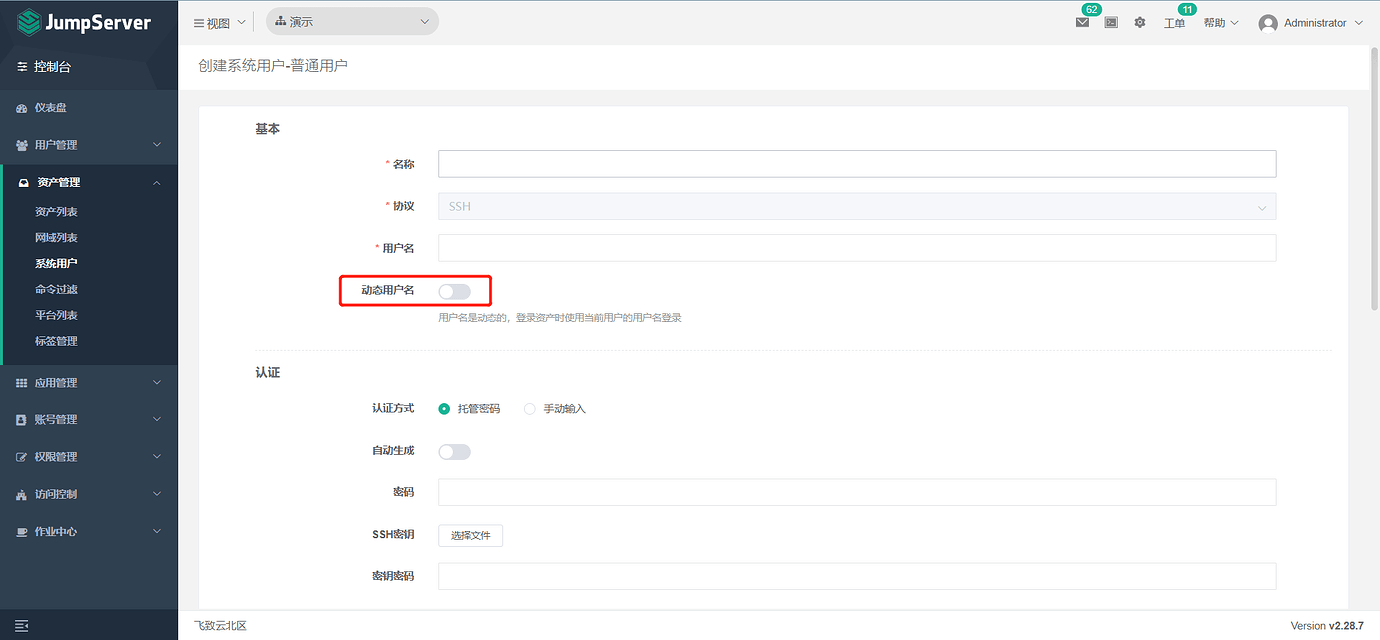Open the 视图 view dropdown
Screen dimensions: 1380x640
click(x=219, y=22)
